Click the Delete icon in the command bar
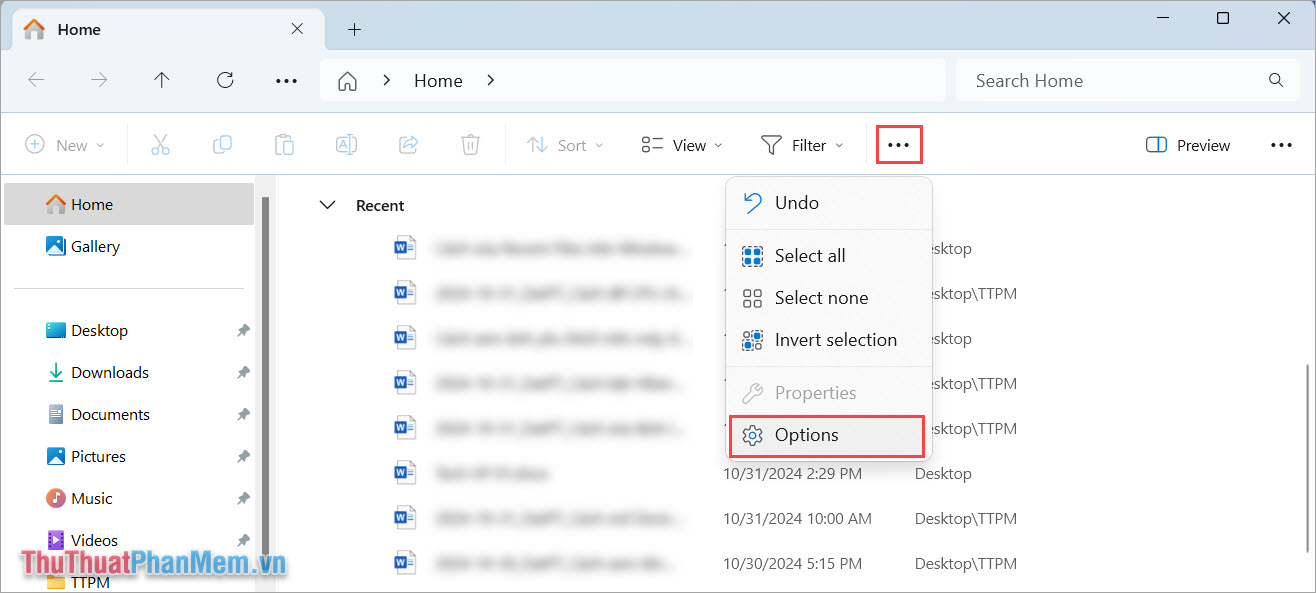 (470, 144)
